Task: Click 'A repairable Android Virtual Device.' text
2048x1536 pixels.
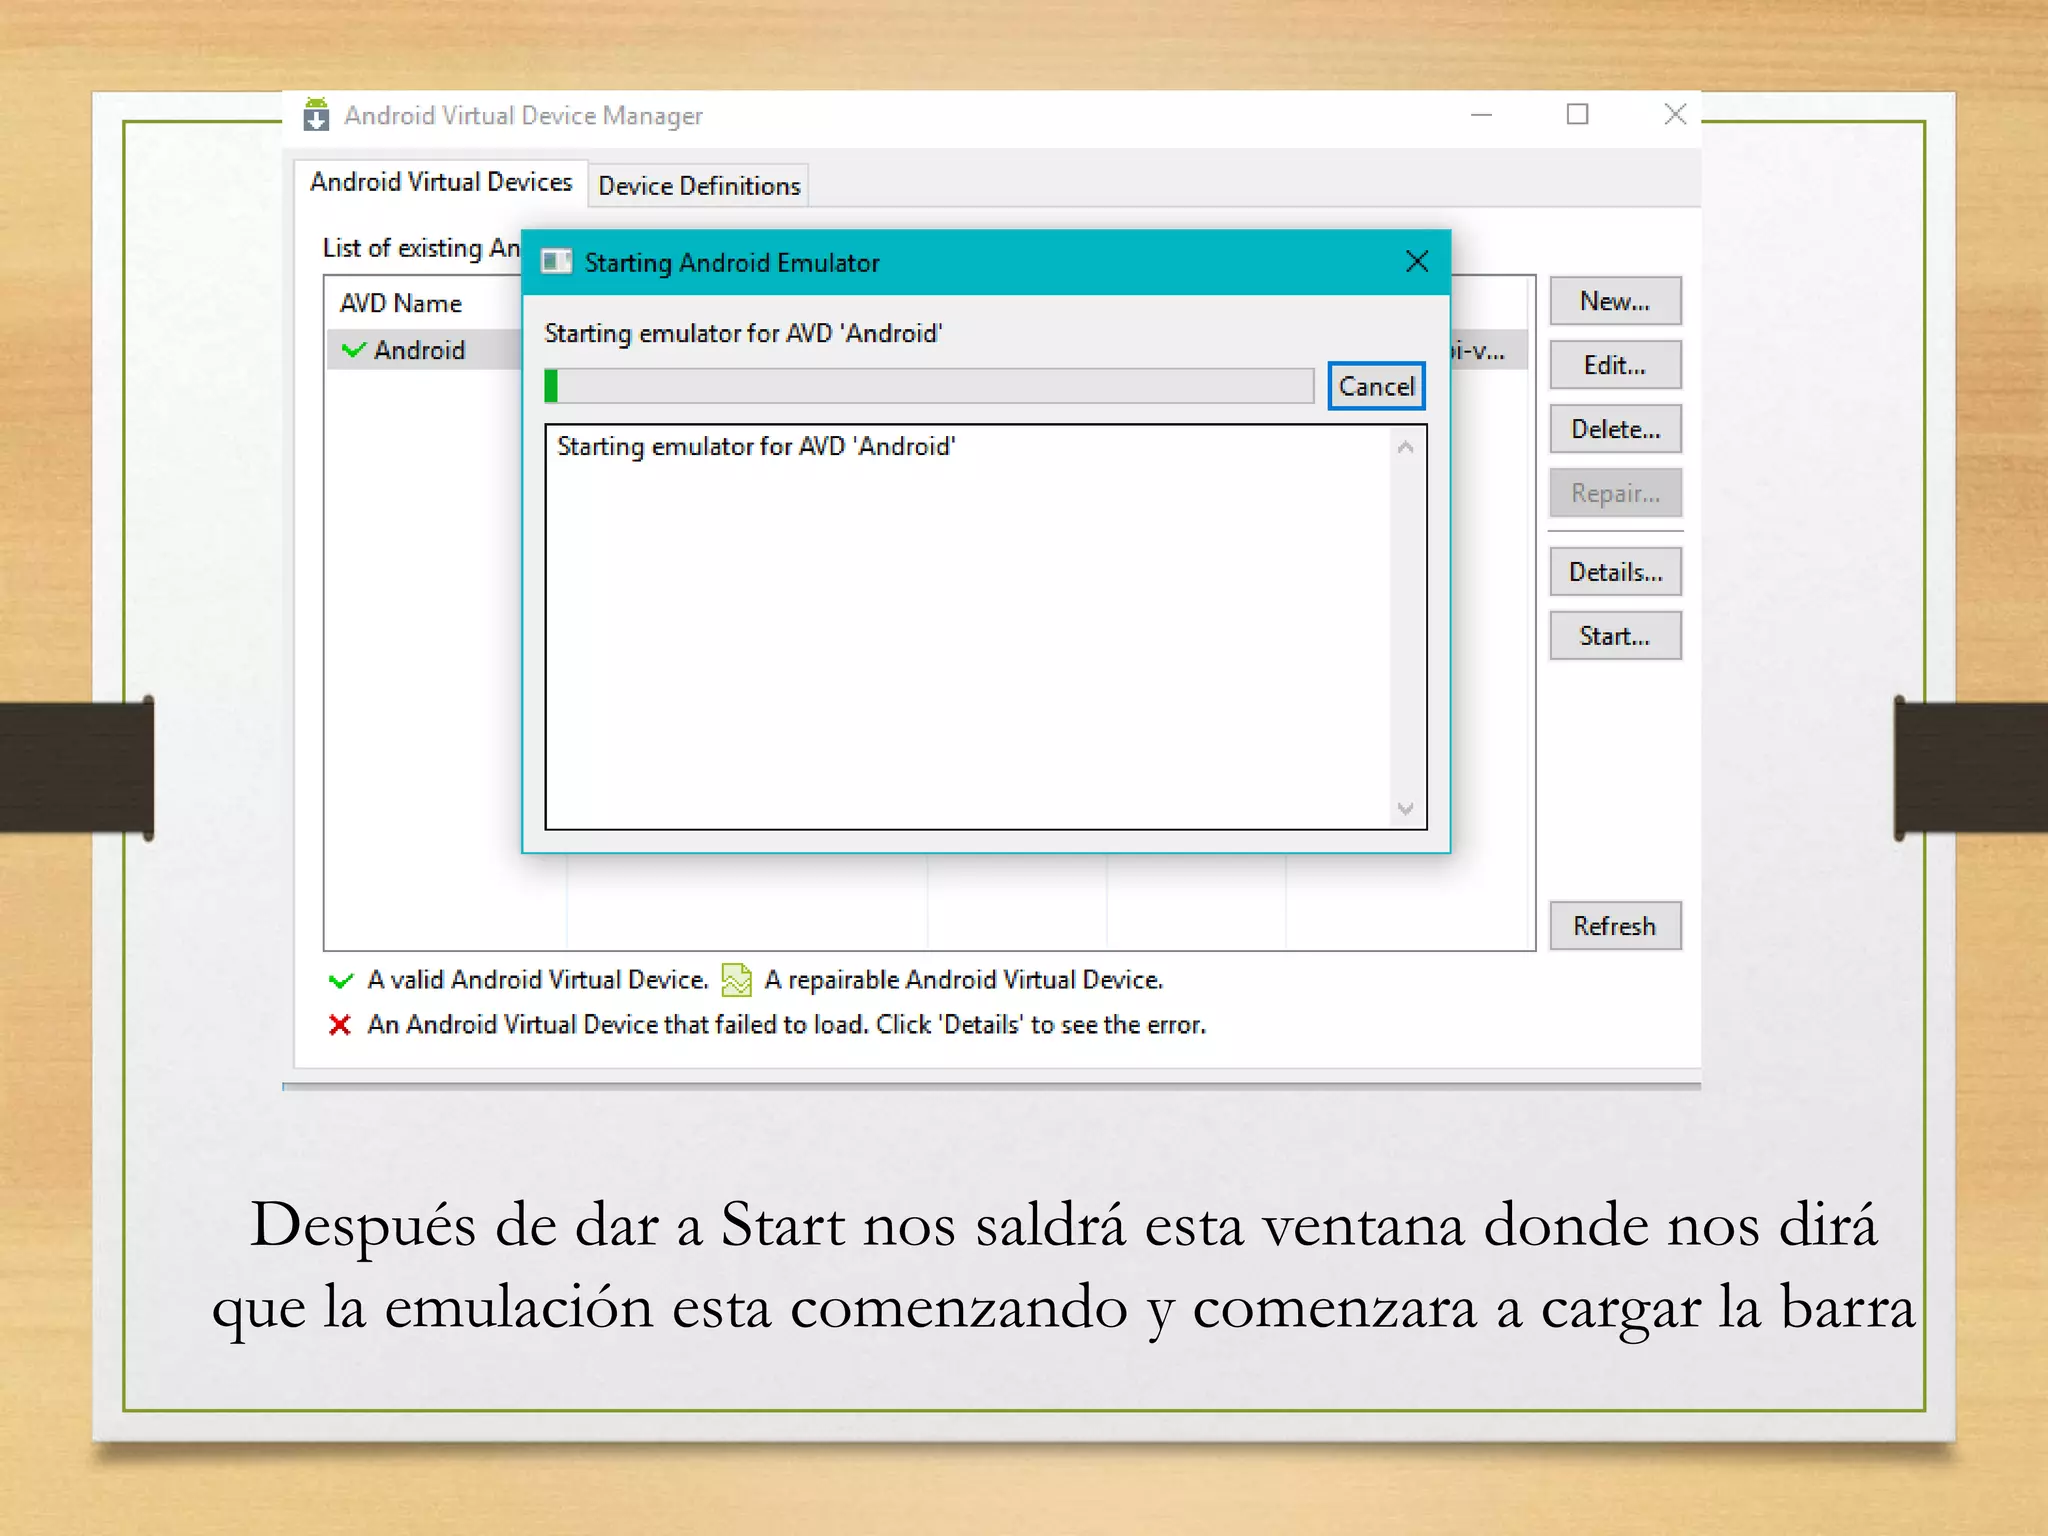Action: 963,980
